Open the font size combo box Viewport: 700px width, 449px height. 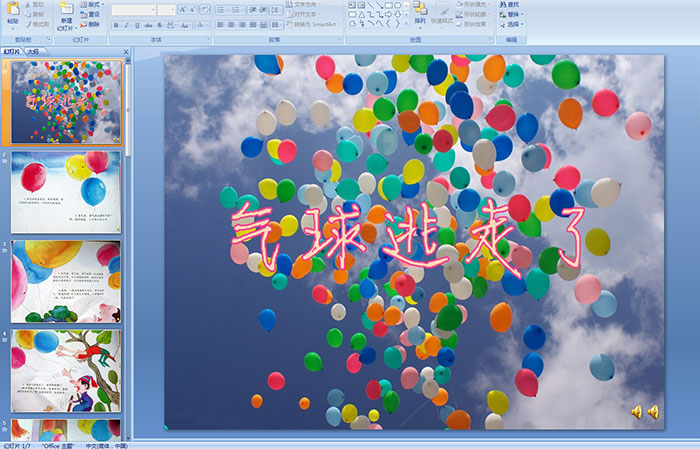(x=166, y=10)
